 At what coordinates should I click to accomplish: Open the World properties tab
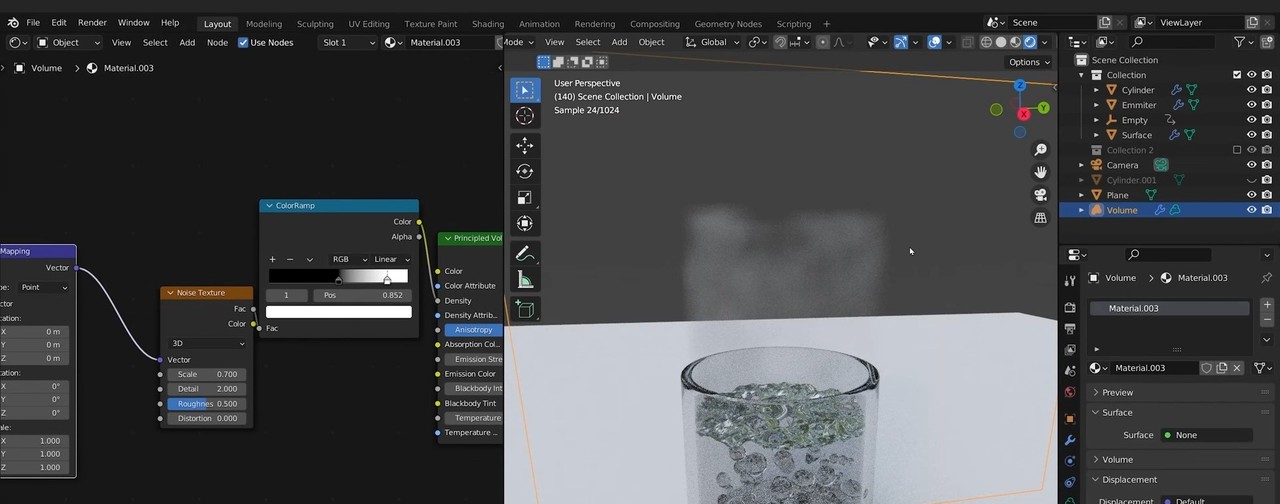tap(1070, 392)
